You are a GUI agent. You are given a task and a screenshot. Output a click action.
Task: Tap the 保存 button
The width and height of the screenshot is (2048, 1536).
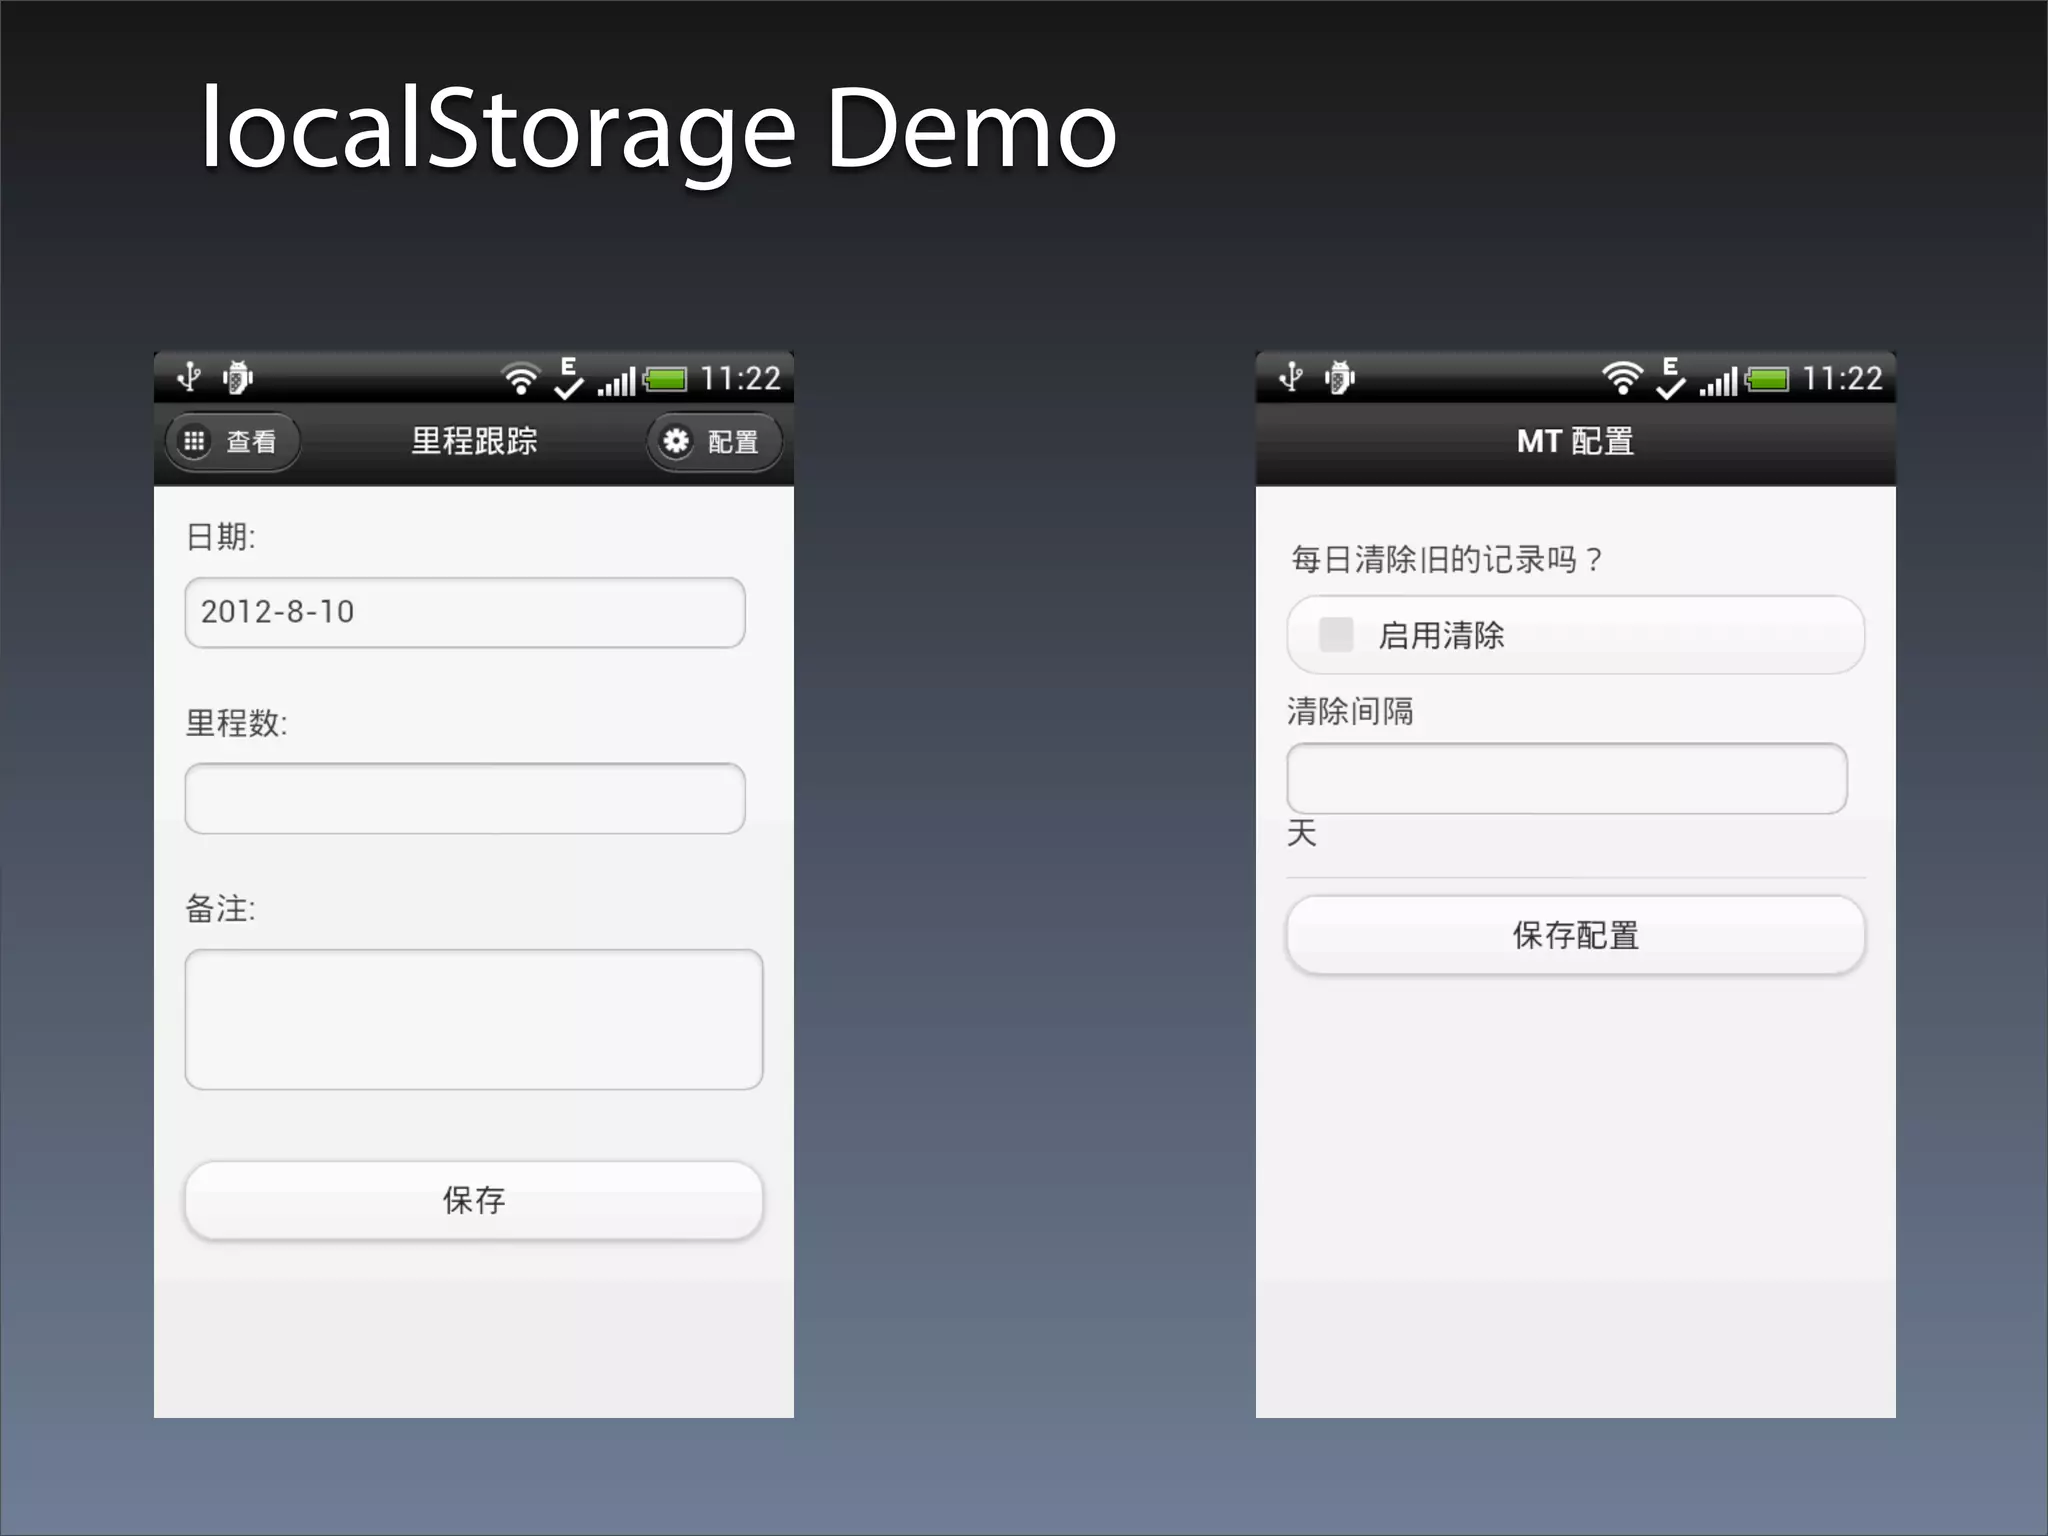click(474, 1200)
